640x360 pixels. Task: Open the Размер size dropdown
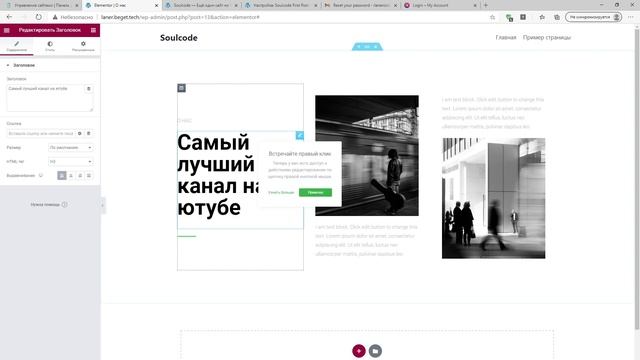pyautogui.click(x=71, y=147)
